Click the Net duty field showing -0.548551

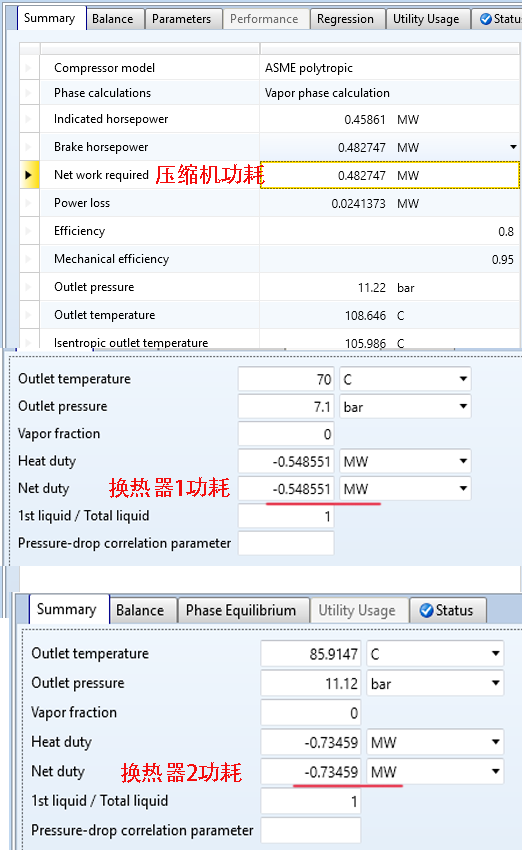coord(286,488)
